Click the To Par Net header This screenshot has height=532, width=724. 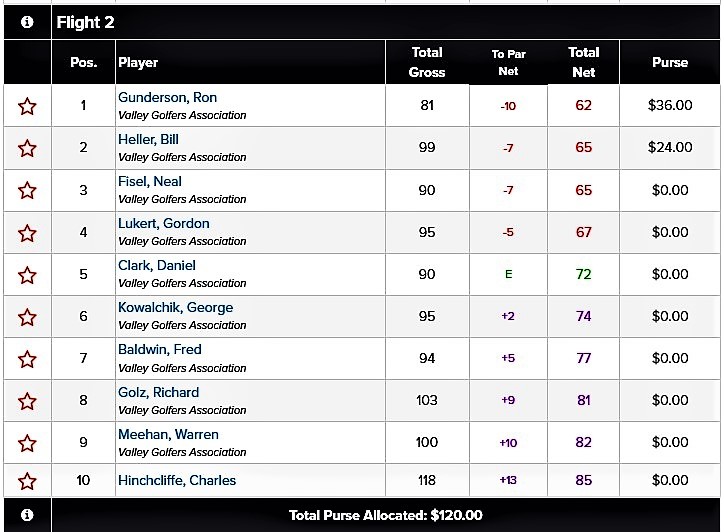[508, 62]
